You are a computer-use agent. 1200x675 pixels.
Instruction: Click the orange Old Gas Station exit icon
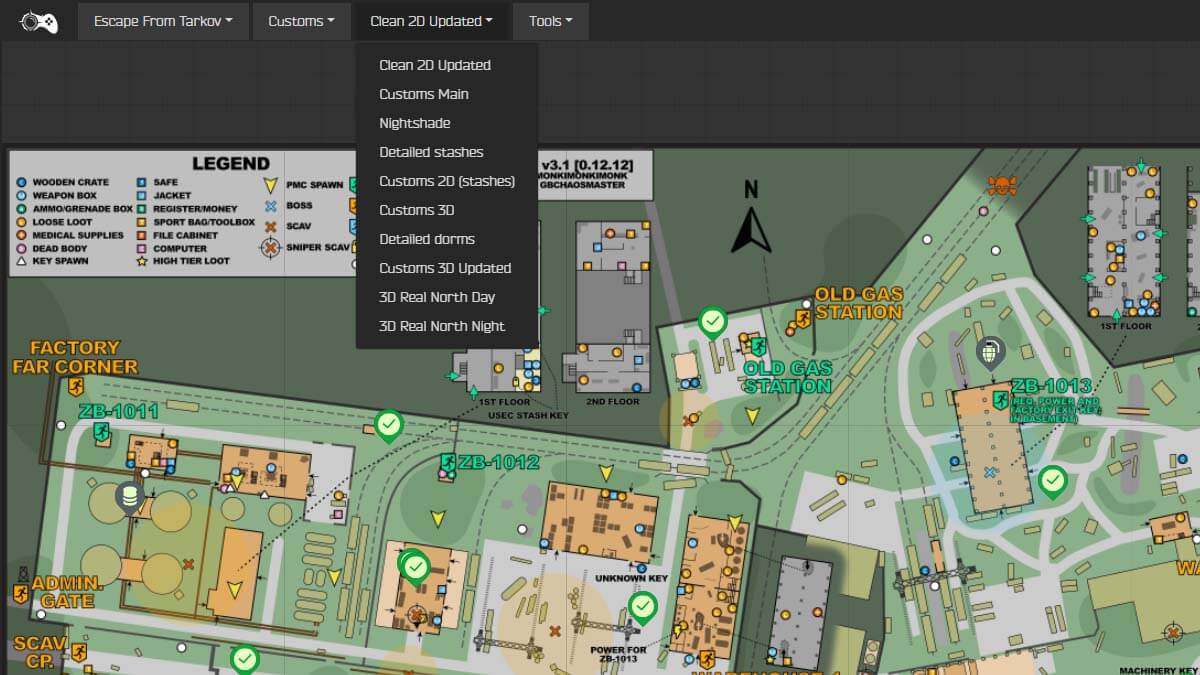coord(802,318)
